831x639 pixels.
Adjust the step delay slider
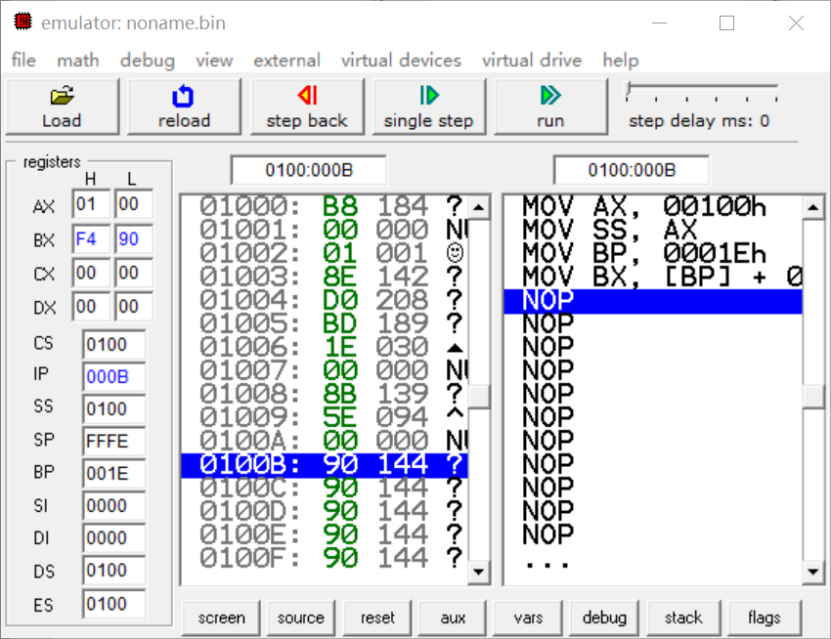pos(700,90)
